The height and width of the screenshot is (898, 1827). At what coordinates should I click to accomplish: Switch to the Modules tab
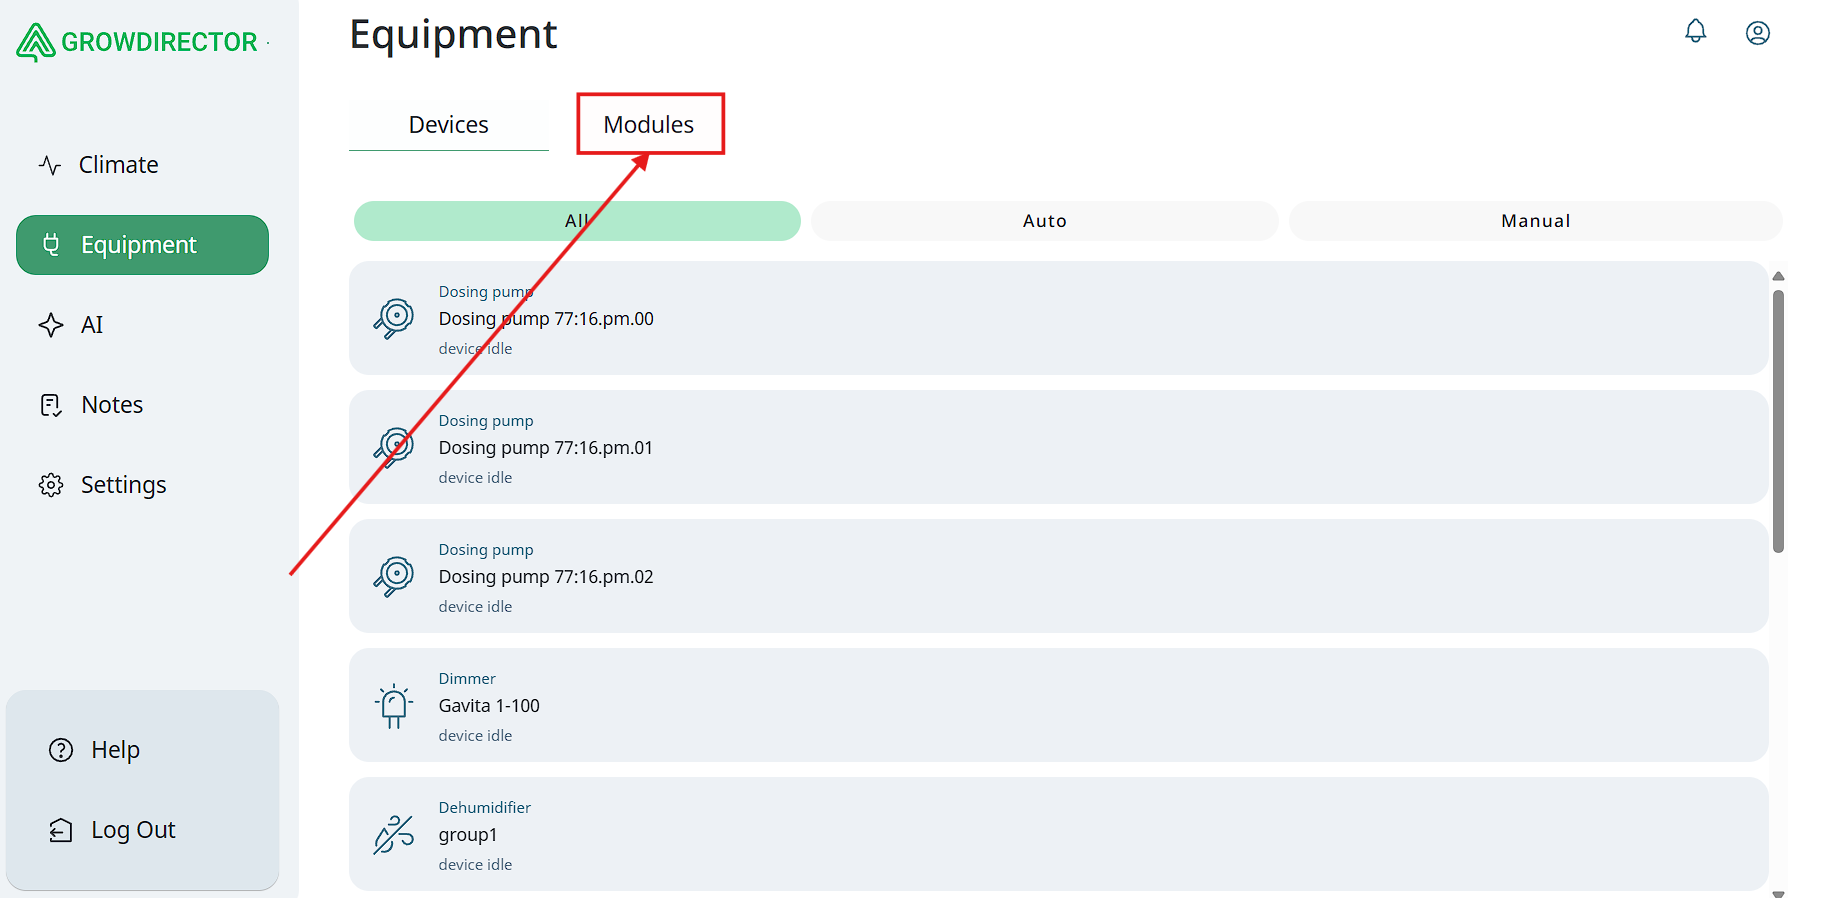[x=648, y=125]
